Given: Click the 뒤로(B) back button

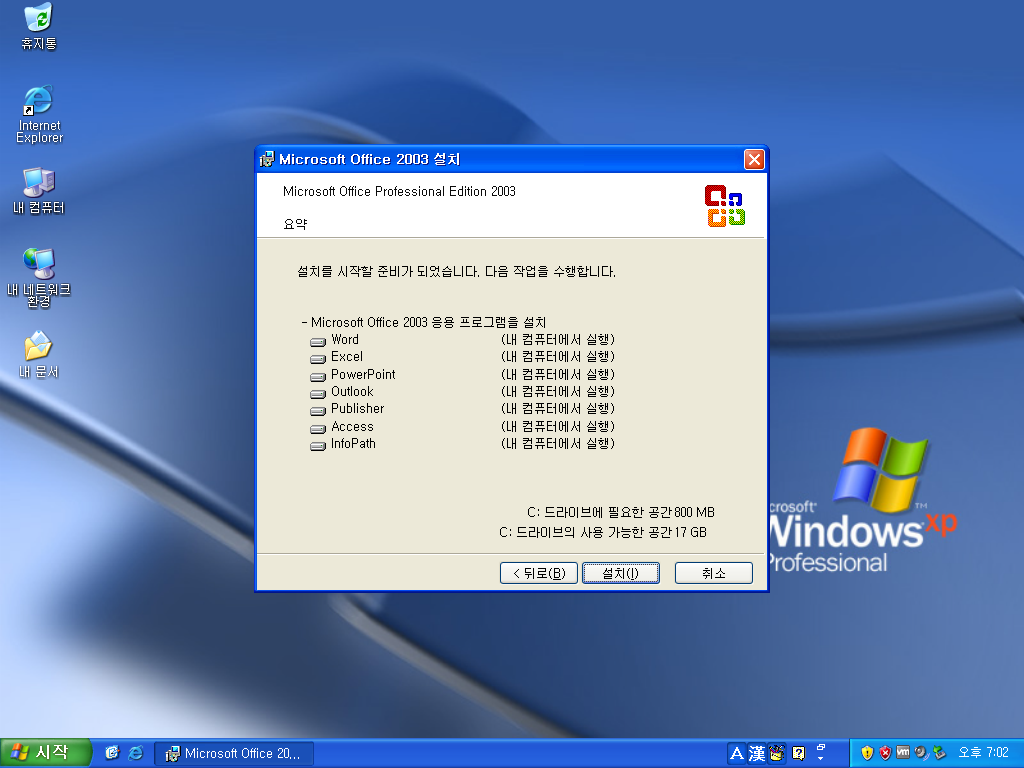Looking at the screenshot, I should pyautogui.click(x=539, y=573).
